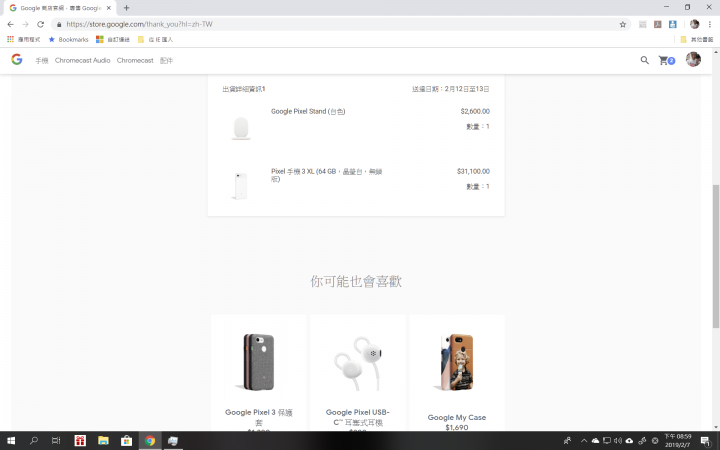
Task: Open Windows Start menu
Action: tap(11, 441)
